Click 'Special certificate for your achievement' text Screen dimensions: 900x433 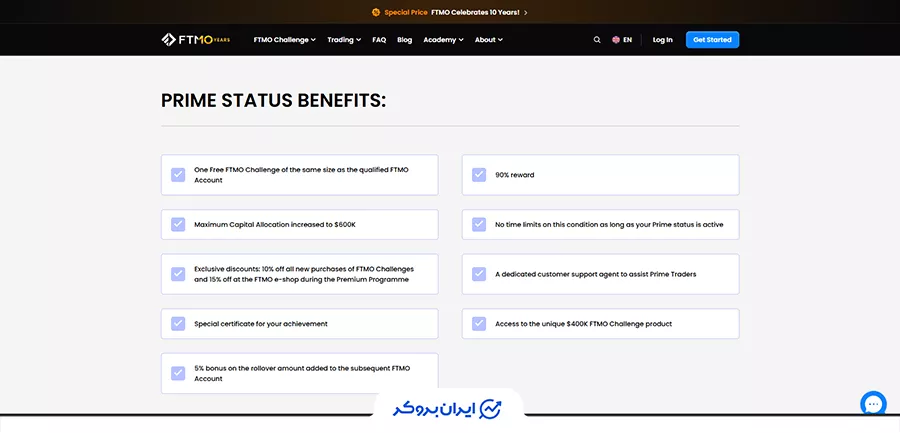pyautogui.click(x=261, y=324)
